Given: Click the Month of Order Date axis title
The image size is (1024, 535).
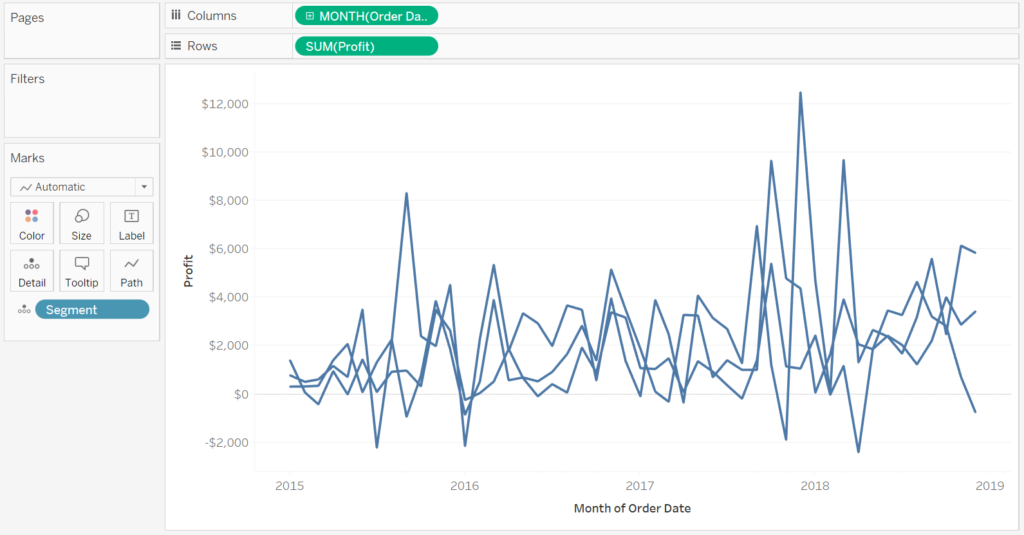Looking at the screenshot, I should (632, 508).
